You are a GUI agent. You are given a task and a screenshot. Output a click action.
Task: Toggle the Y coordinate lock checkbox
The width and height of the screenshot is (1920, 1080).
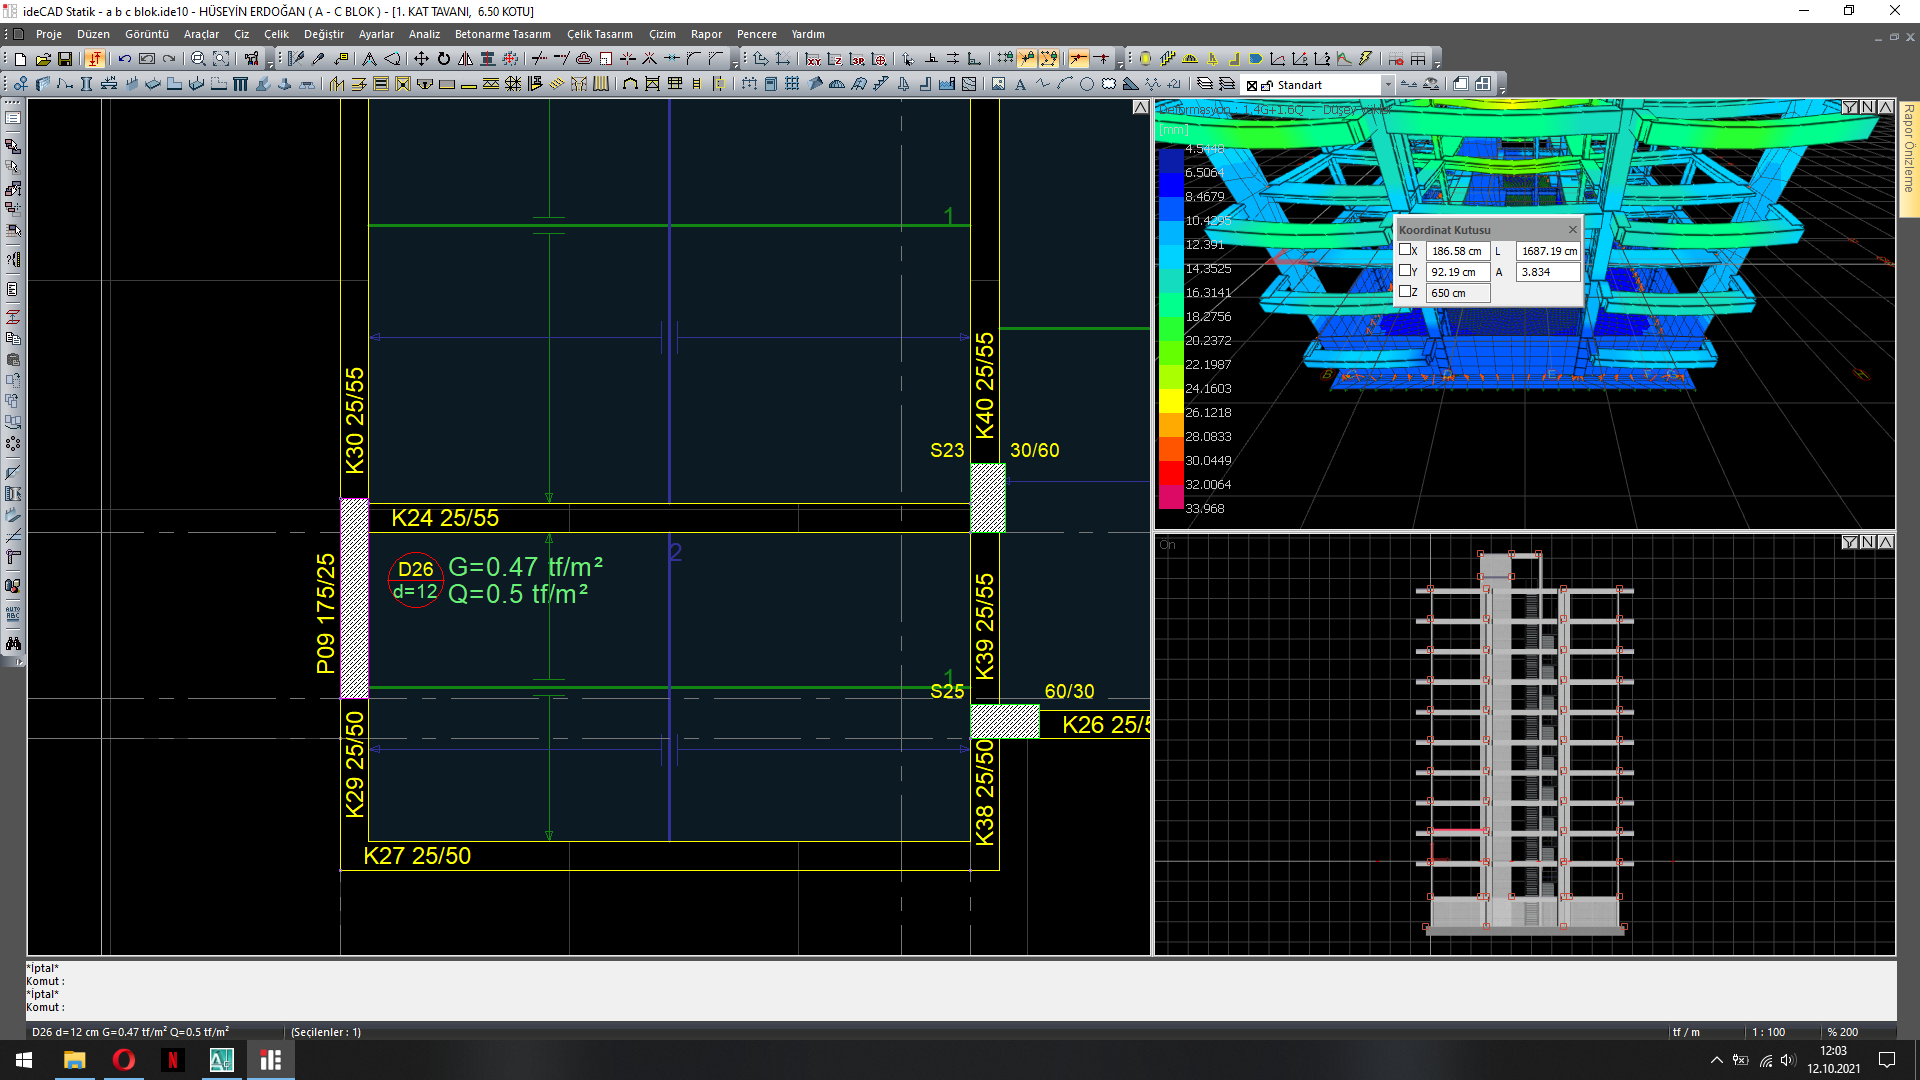1405,270
